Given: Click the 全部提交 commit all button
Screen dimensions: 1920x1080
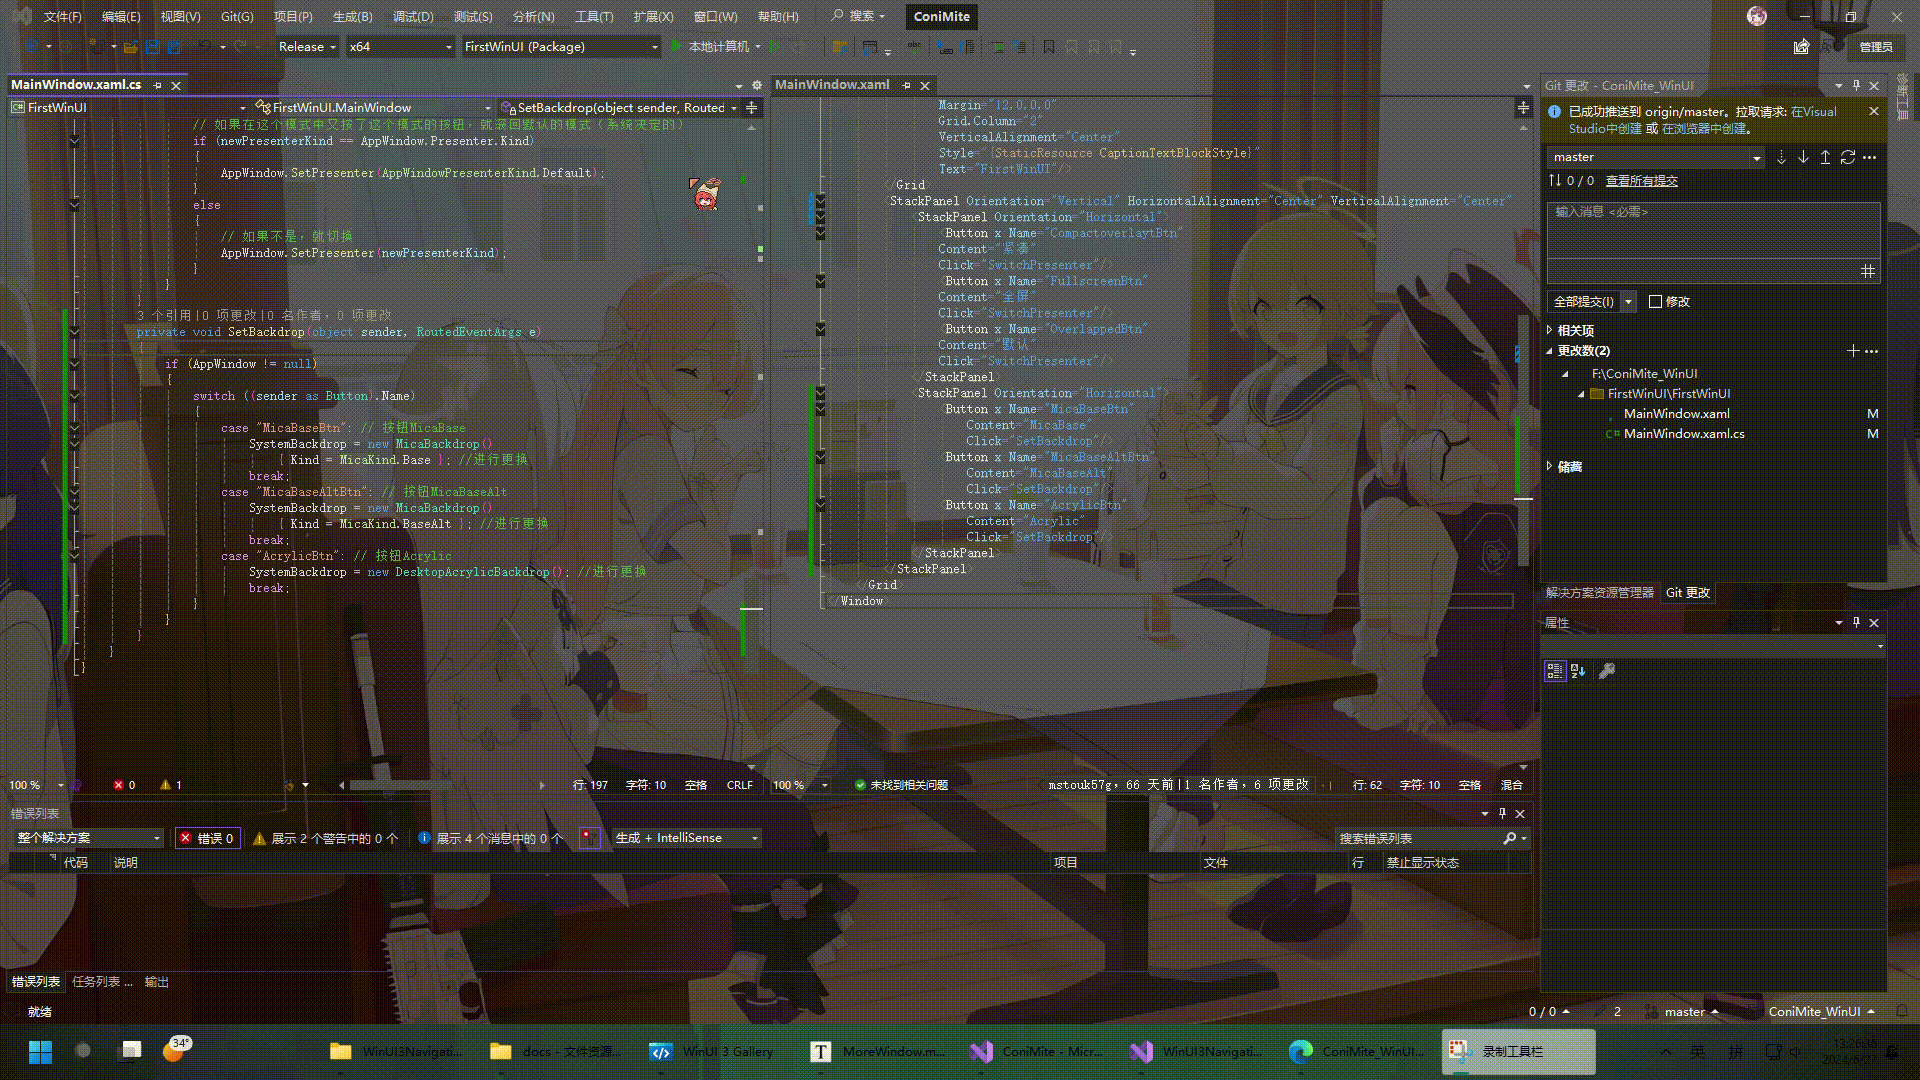Looking at the screenshot, I should pyautogui.click(x=1583, y=301).
